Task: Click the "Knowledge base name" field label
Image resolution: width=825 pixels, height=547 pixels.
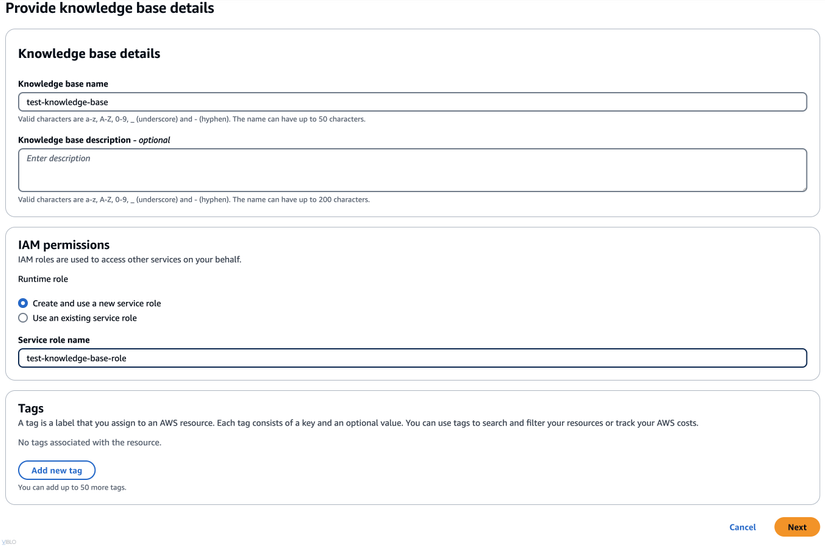Action: click(x=63, y=84)
